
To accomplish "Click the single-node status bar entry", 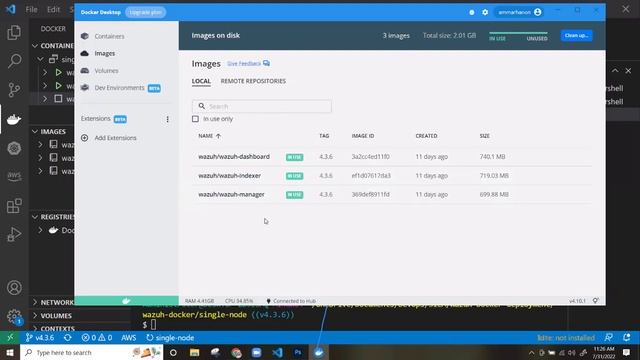I will point(170,338).
